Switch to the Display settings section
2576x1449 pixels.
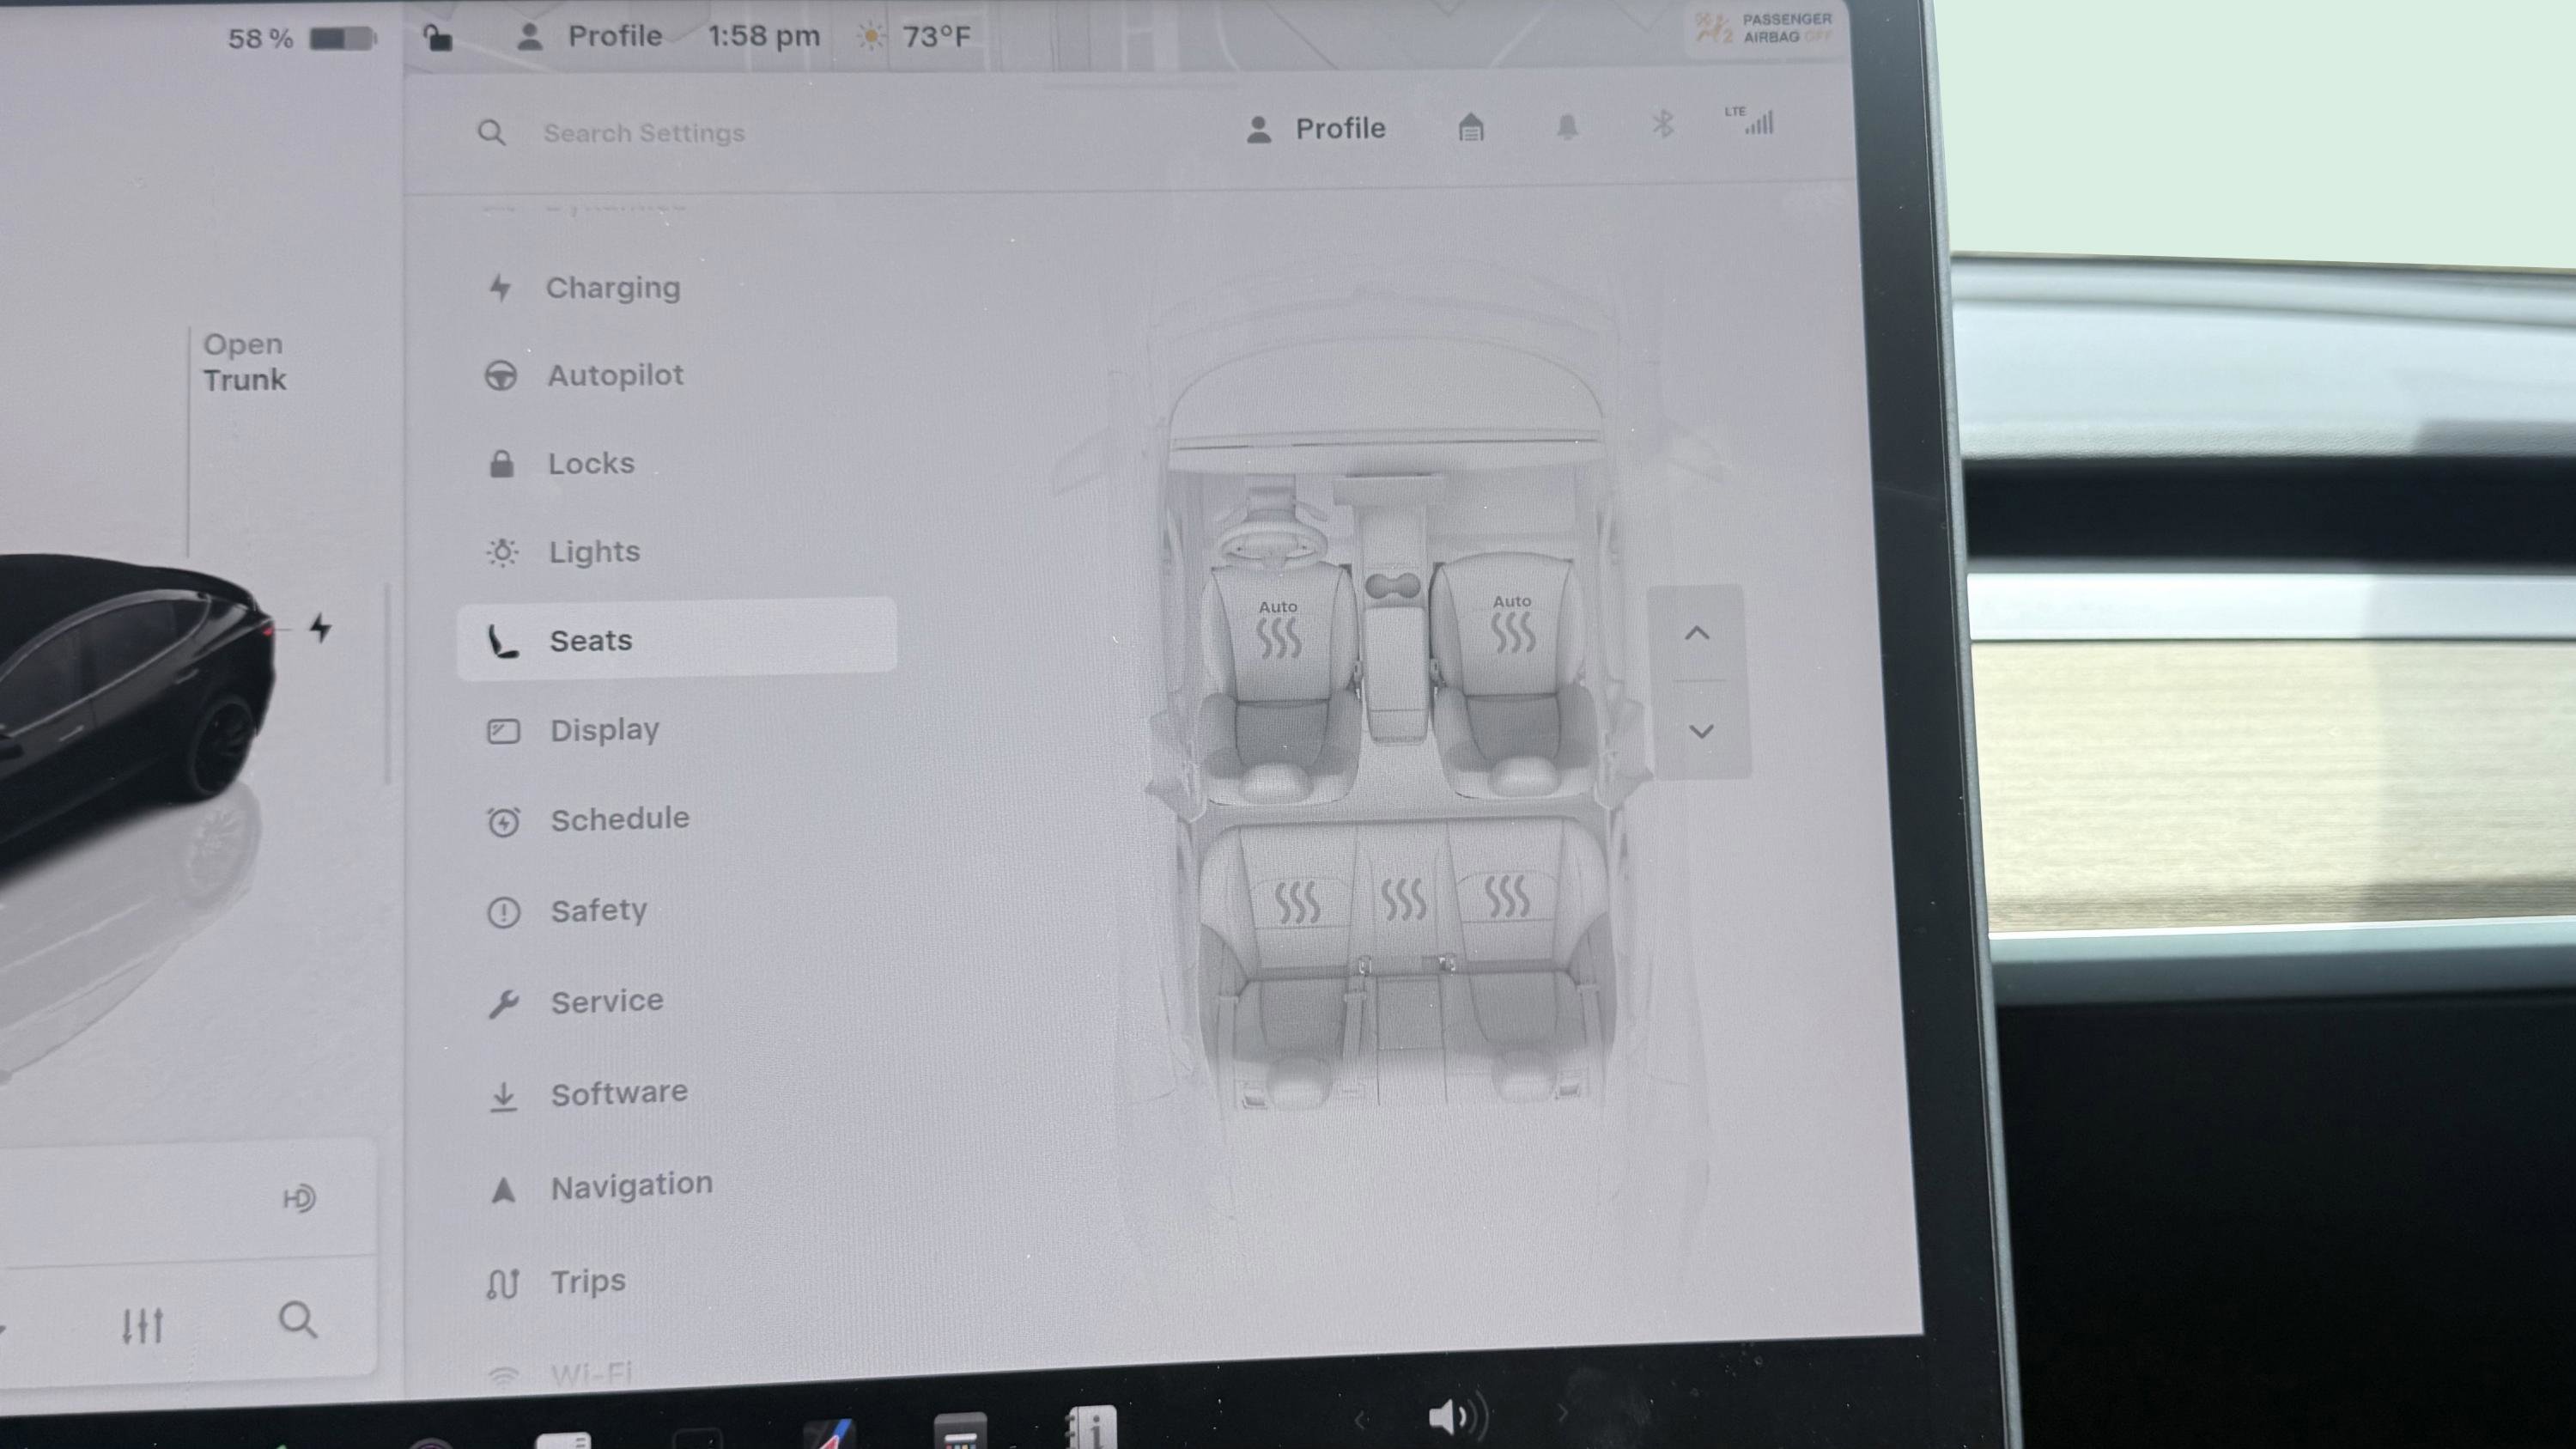pos(606,729)
